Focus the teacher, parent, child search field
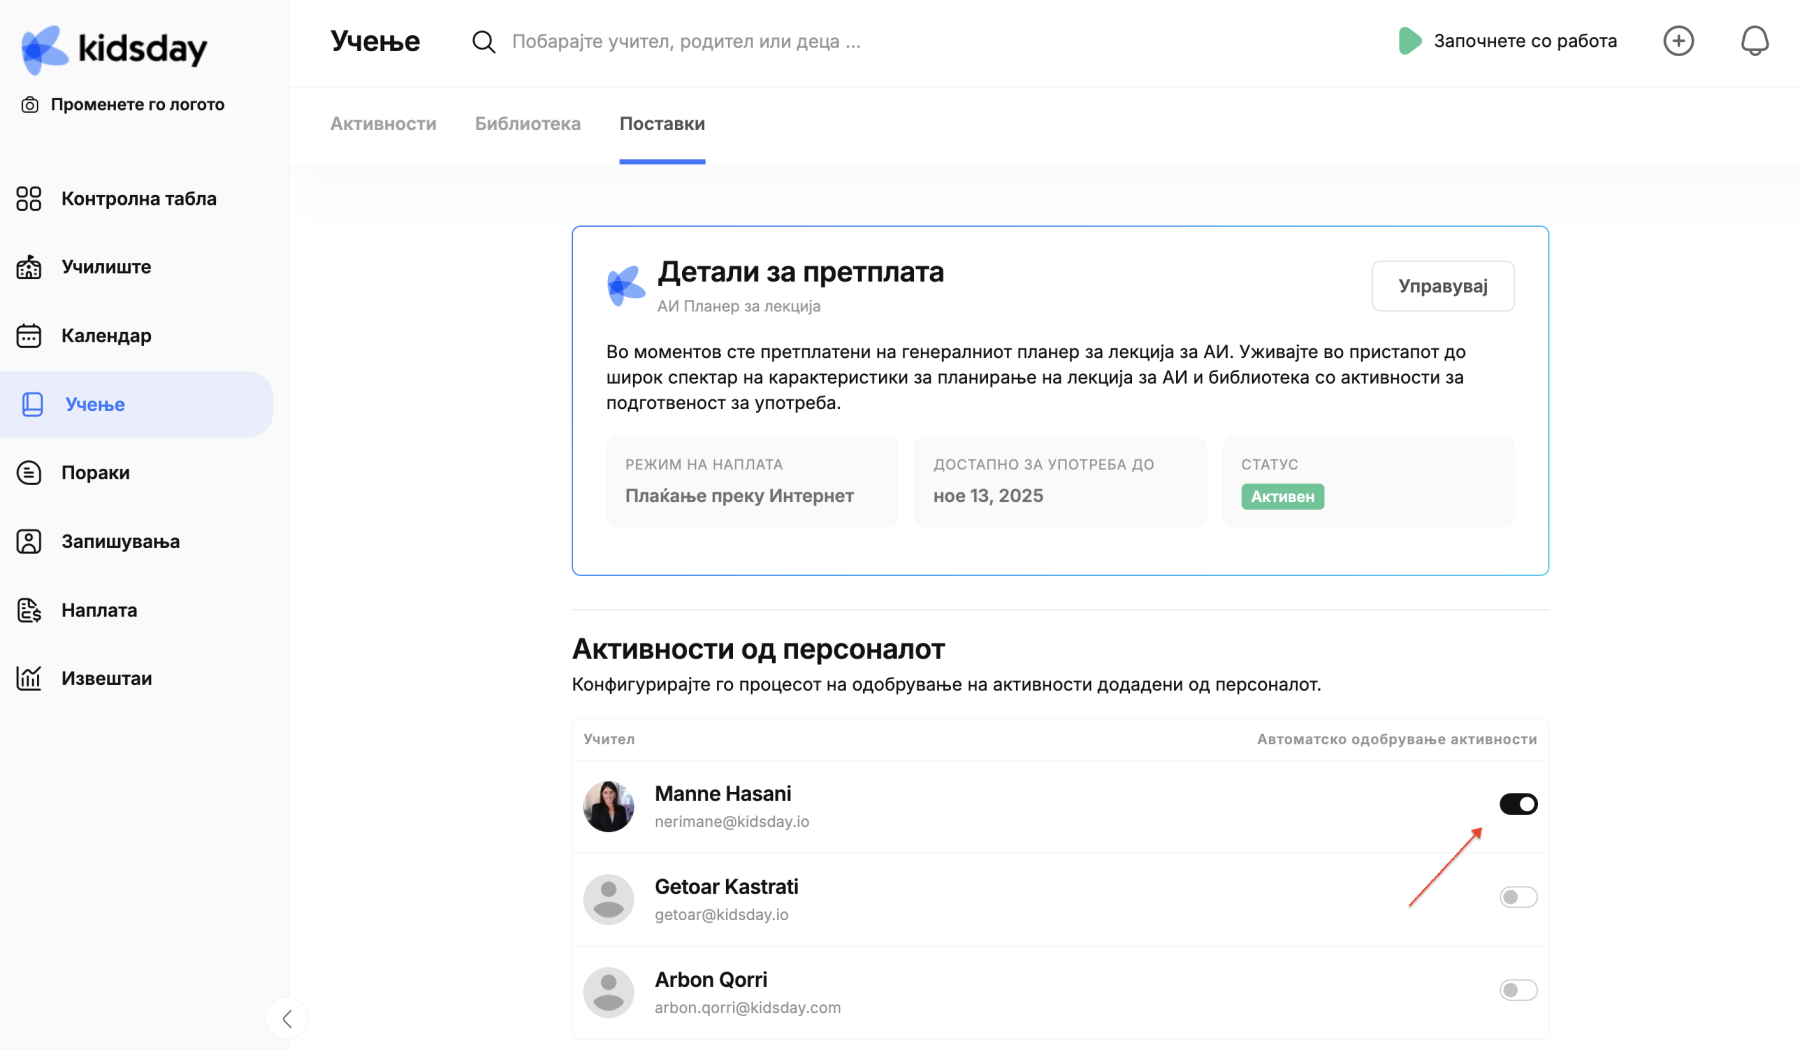The image size is (1800, 1050). 686,42
